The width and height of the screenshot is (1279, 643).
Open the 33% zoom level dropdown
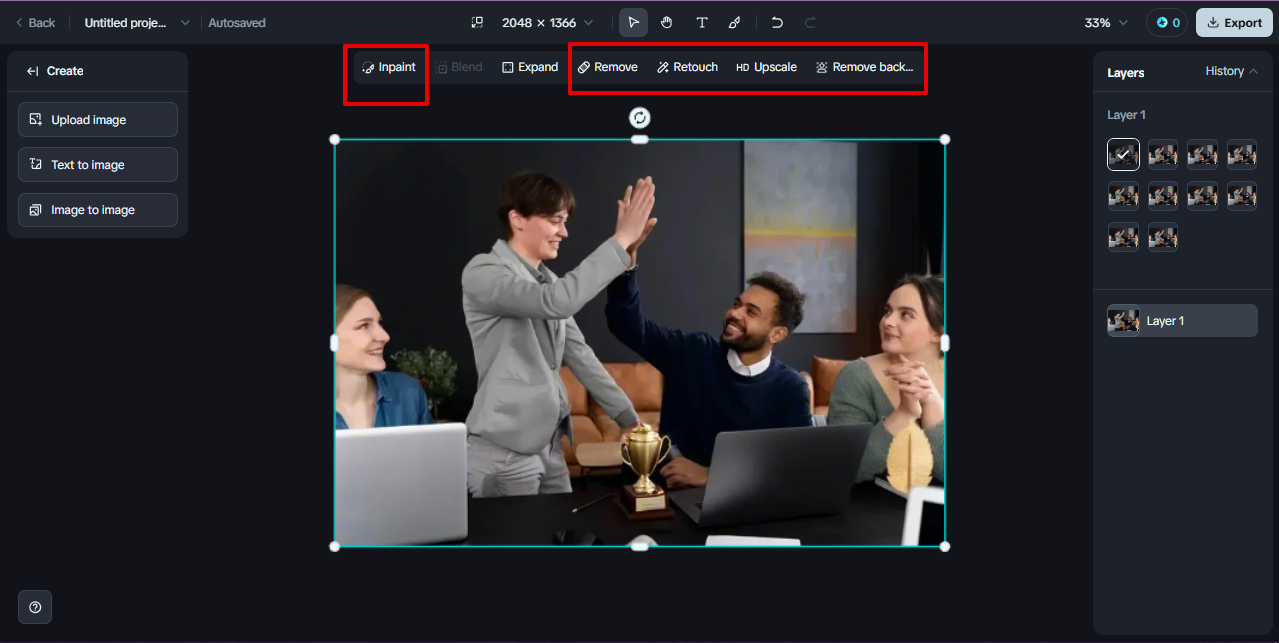coord(1106,22)
